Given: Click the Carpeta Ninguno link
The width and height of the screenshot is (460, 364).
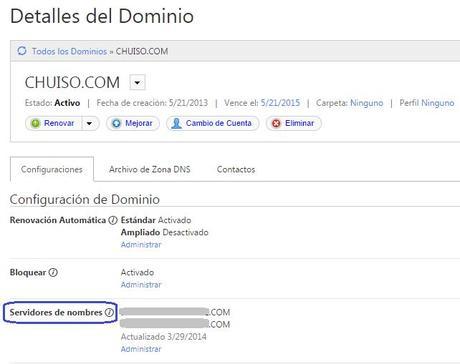Looking at the screenshot, I should point(366,103).
